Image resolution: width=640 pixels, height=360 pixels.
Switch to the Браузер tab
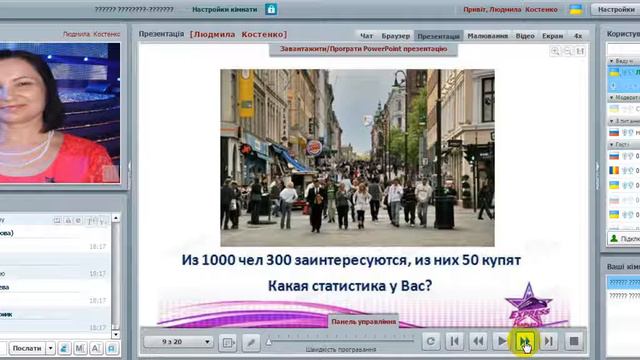396,36
